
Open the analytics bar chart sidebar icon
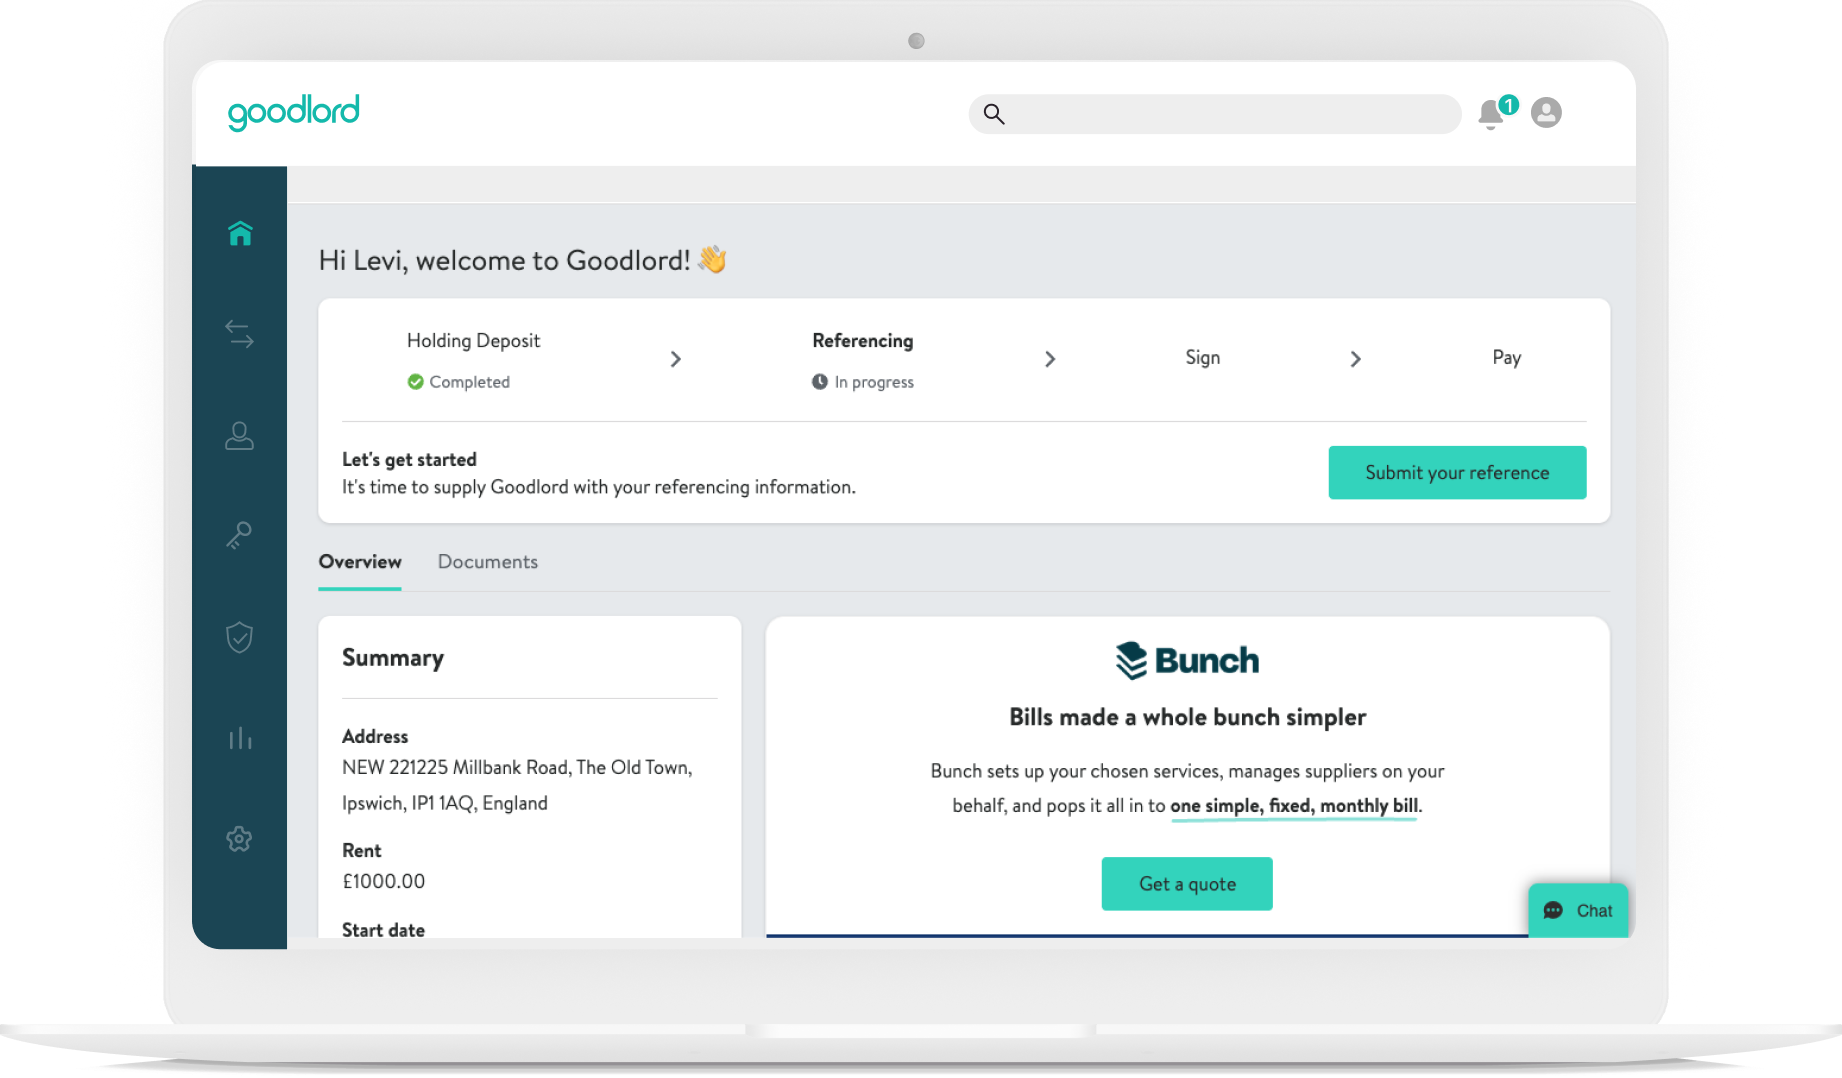tap(240, 738)
